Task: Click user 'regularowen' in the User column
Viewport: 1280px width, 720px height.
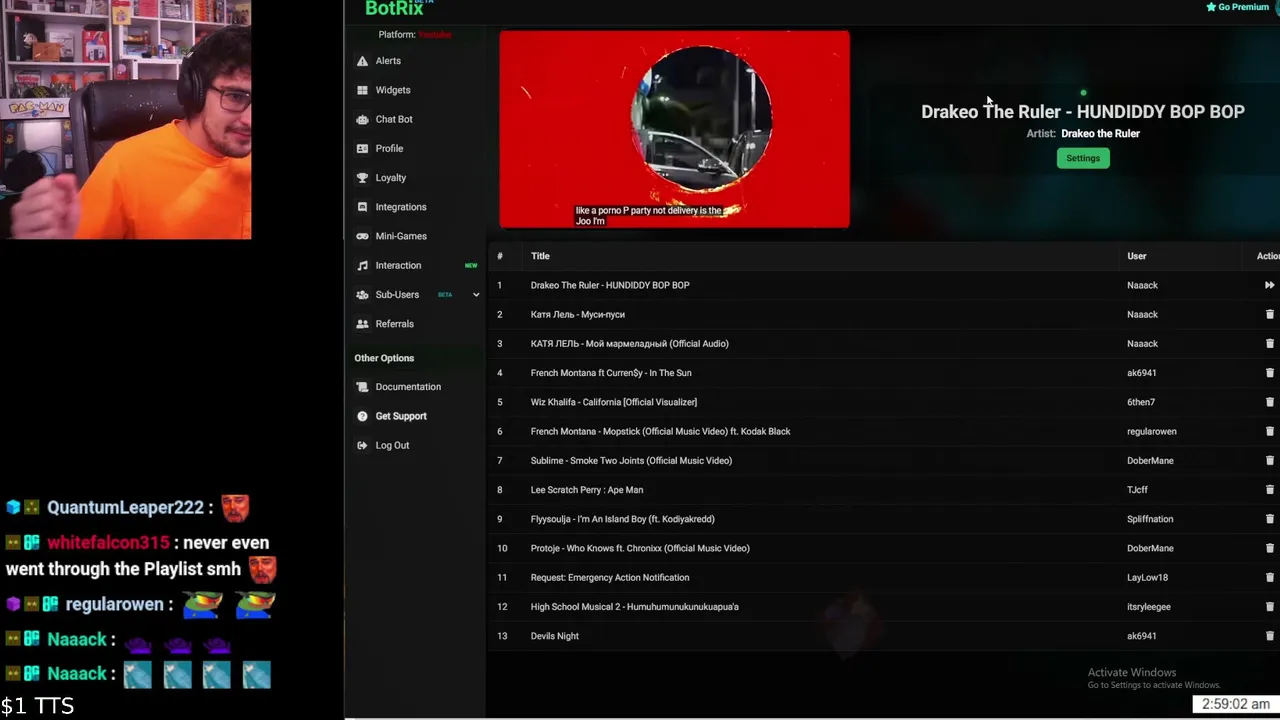Action: [1152, 431]
